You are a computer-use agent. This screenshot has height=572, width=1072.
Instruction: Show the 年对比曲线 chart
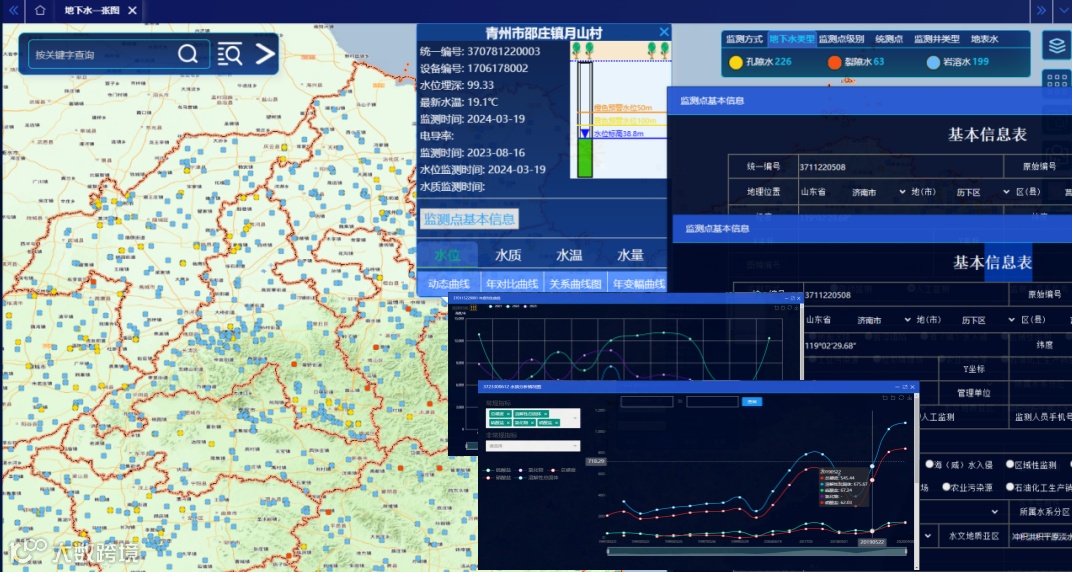click(x=511, y=284)
